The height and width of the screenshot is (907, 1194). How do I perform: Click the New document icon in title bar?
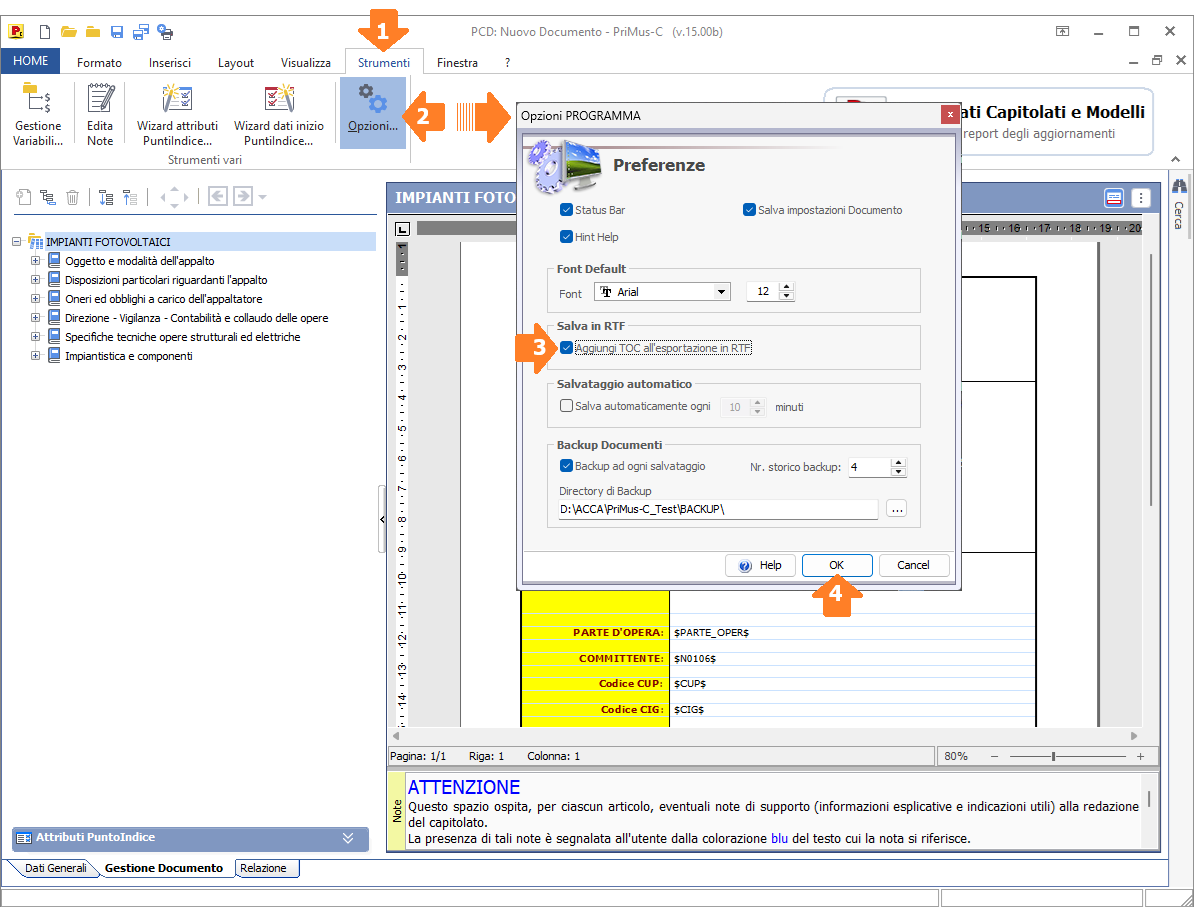45,32
